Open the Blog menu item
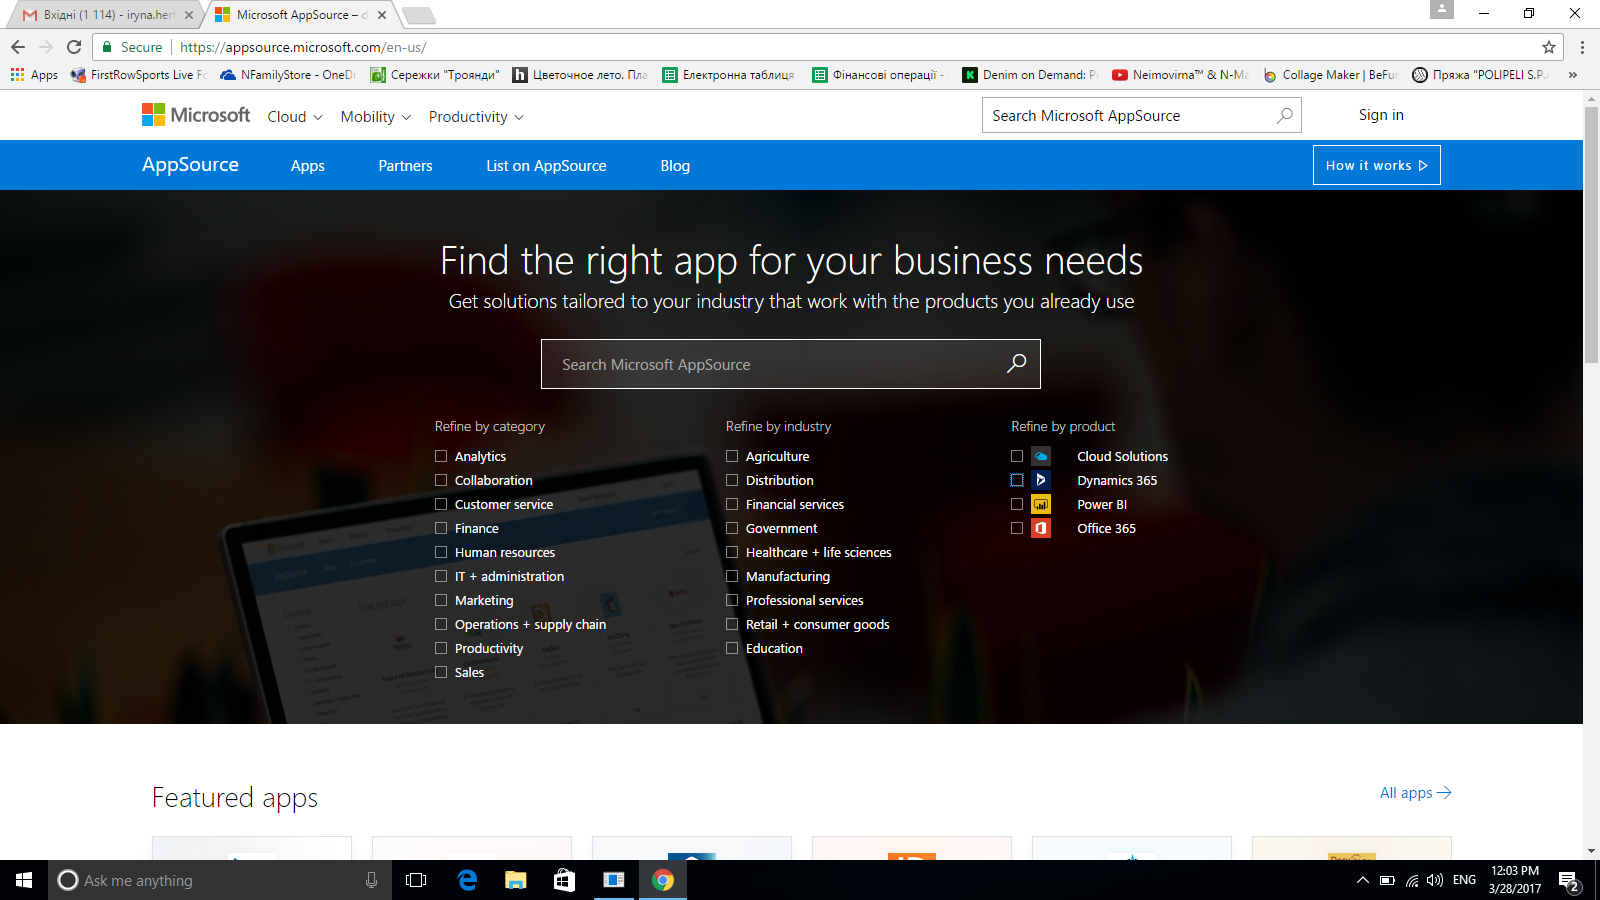Screen dimensions: 1600x900 (675, 166)
